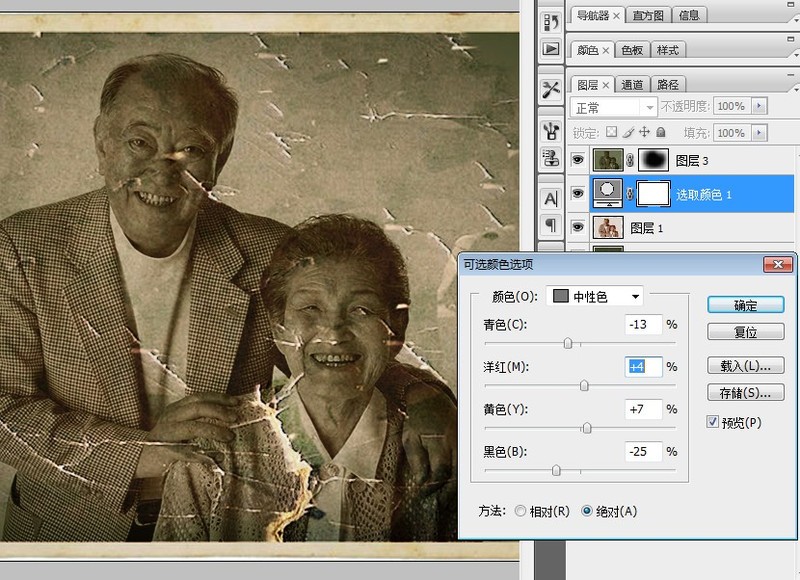This screenshot has width=800, height=580.
Task: Select 相对(R) method radio button
Action: coord(520,511)
